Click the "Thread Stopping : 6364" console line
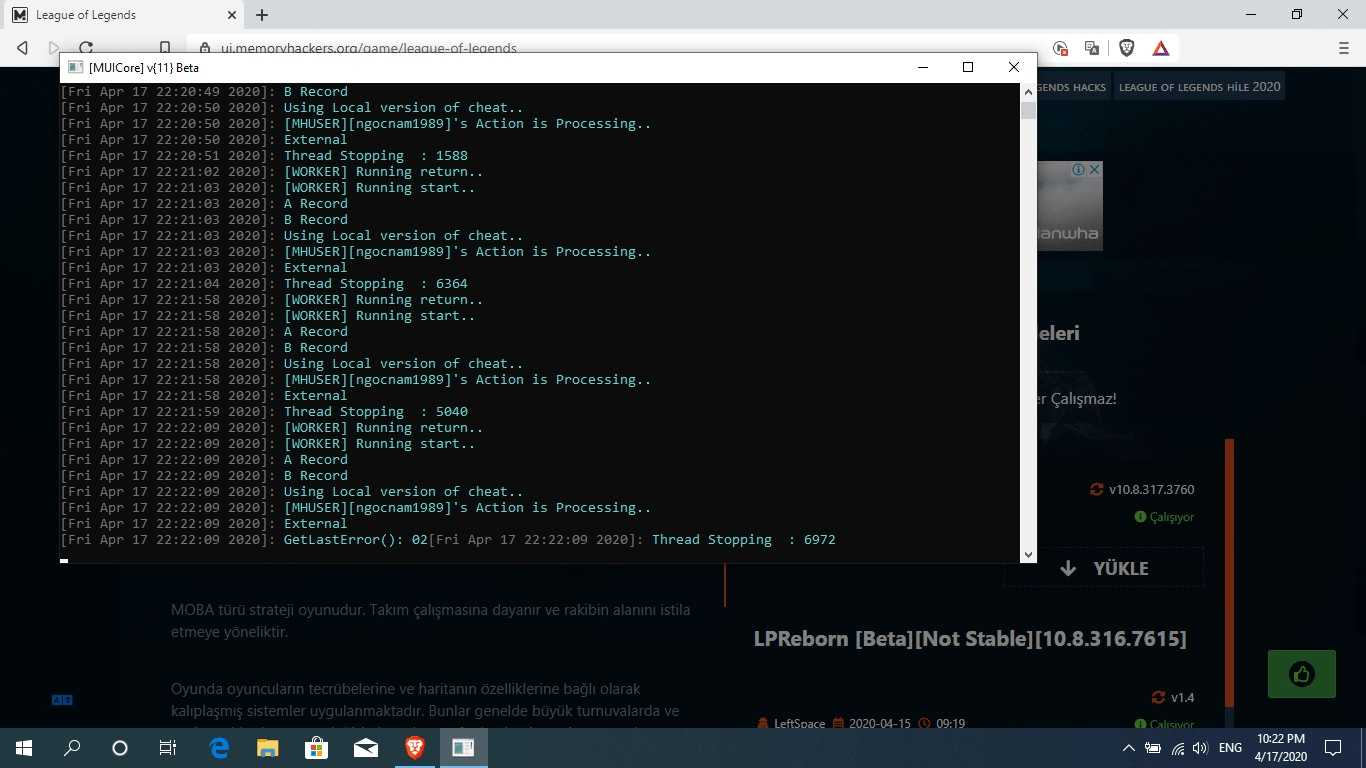The width and height of the screenshot is (1366, 768). pos(376,284)
